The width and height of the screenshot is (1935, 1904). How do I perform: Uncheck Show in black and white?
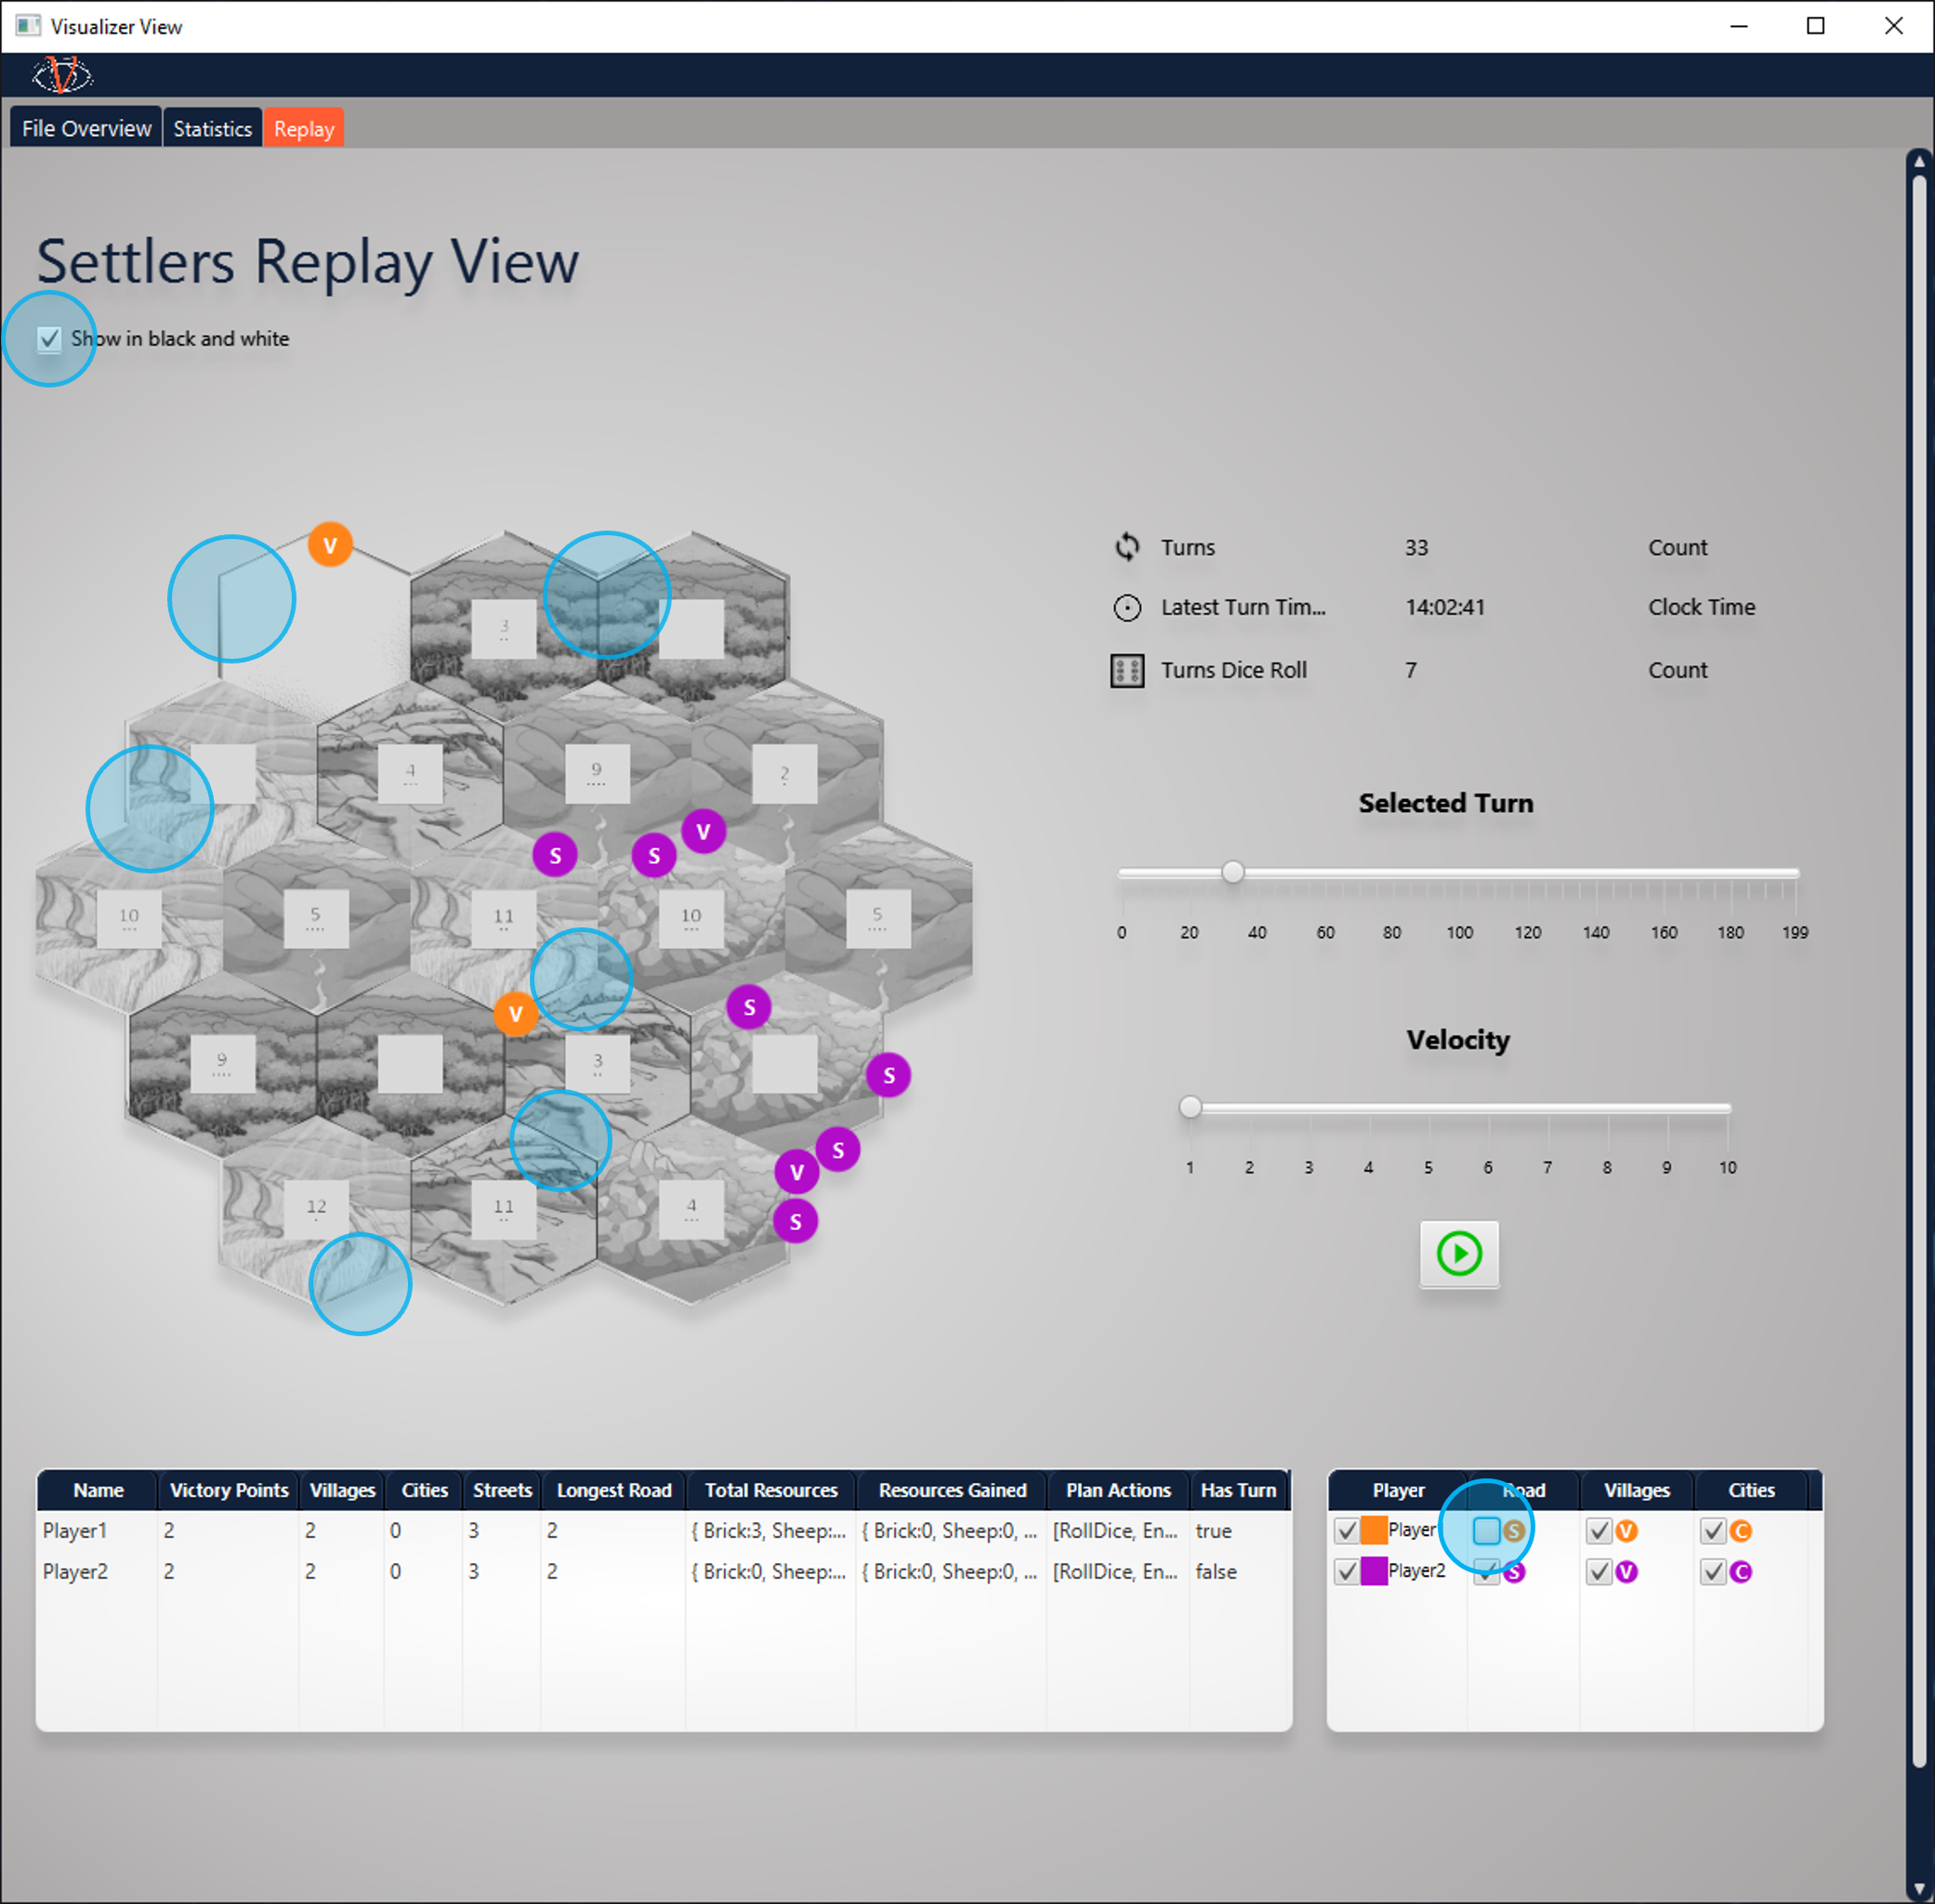pos(49,339)
